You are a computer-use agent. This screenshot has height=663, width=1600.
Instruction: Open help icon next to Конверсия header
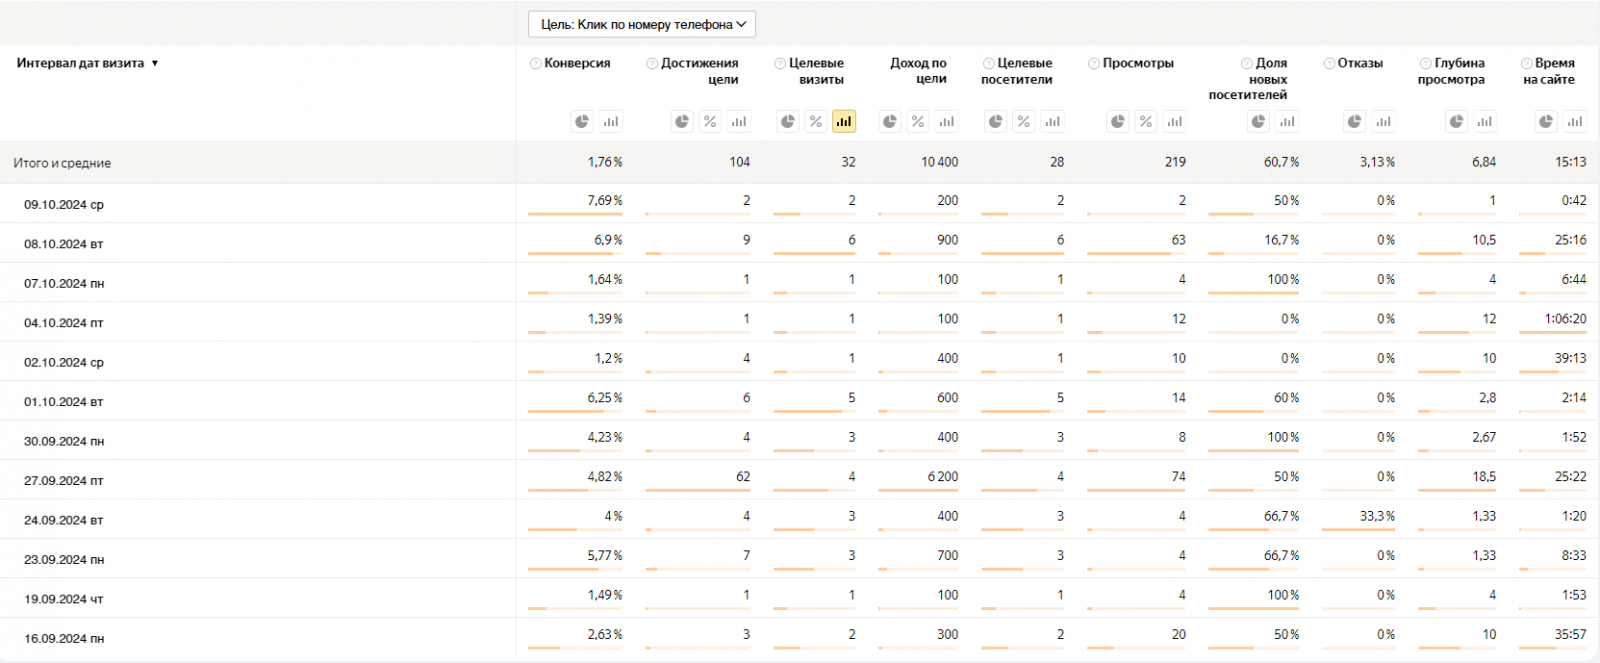point(535,63)
